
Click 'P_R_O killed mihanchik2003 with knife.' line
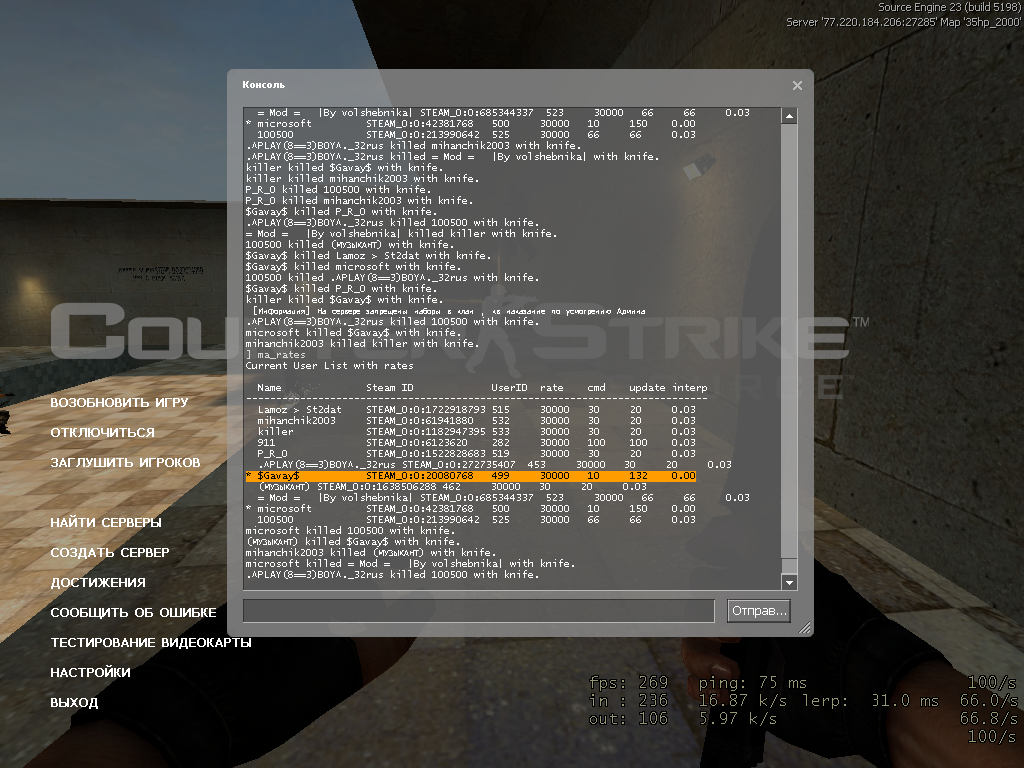pos(359,200)
